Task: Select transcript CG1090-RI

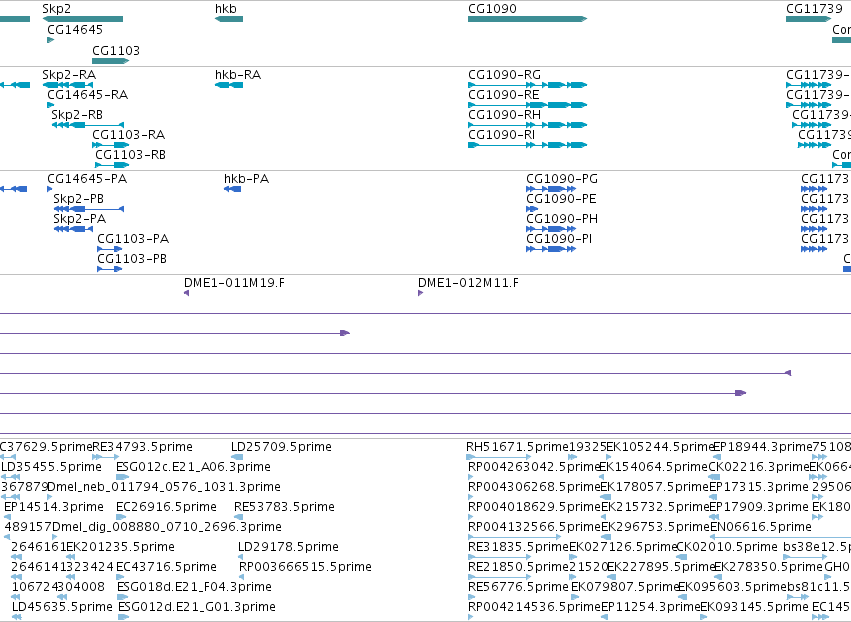Action: (x=528, y=145)
